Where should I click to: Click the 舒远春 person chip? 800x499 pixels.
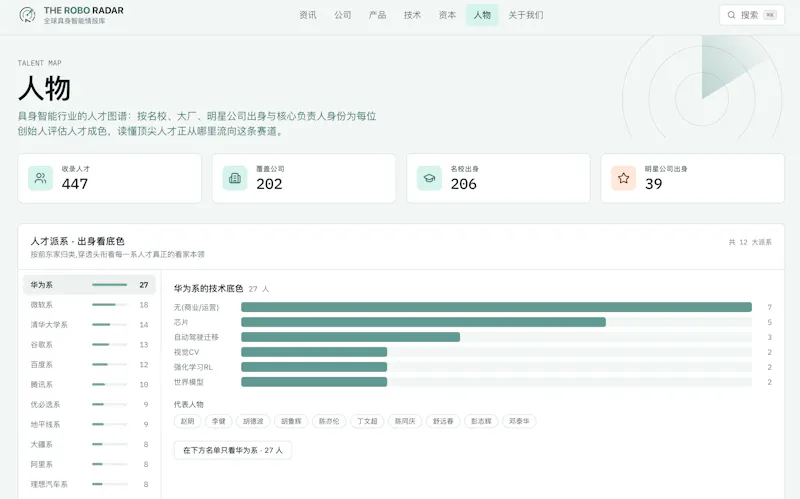(443, 421)
